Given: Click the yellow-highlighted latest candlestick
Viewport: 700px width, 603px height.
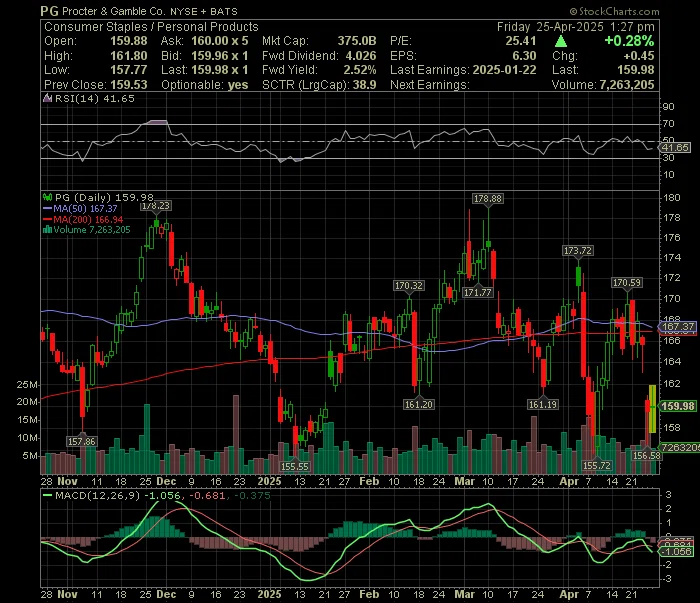Looking at the screenshot, I should click(652, 408).
